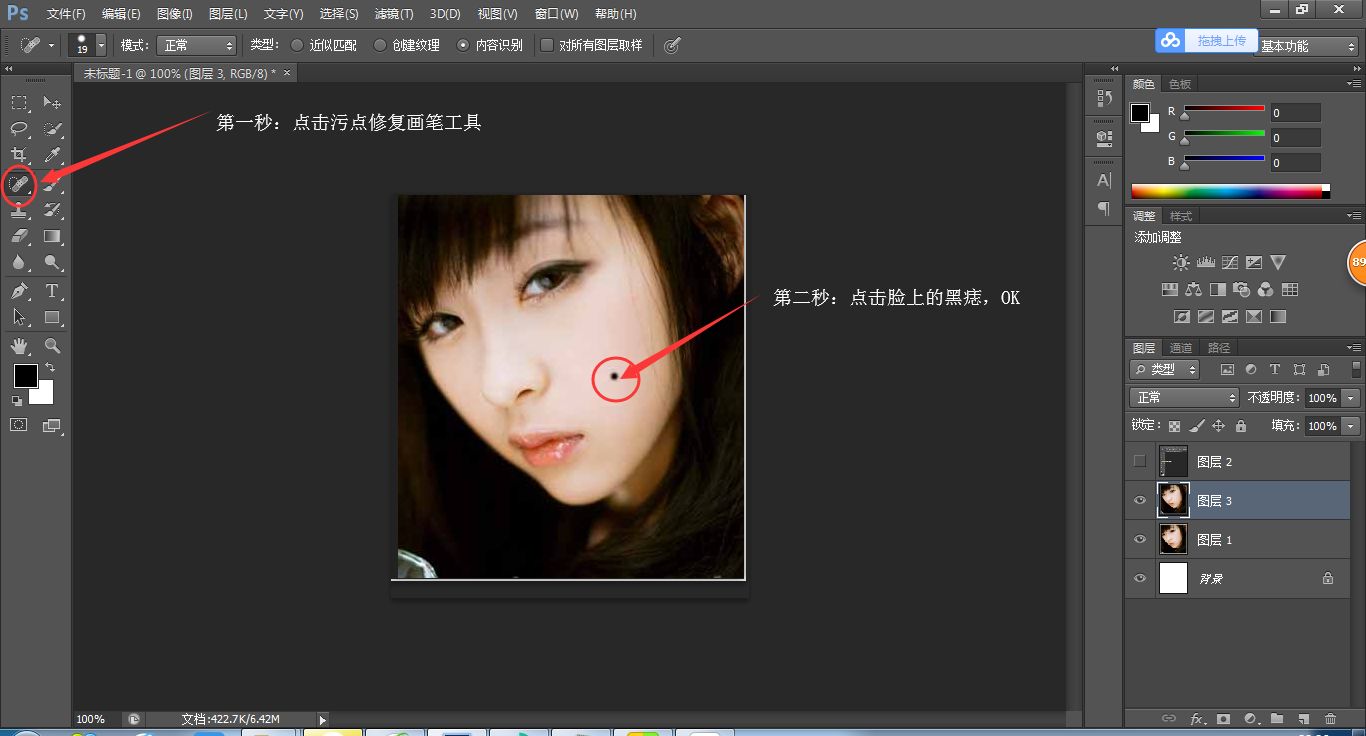
Task: Expand the 不透明度 opacity slider arrow
Action: (1351, 398)
